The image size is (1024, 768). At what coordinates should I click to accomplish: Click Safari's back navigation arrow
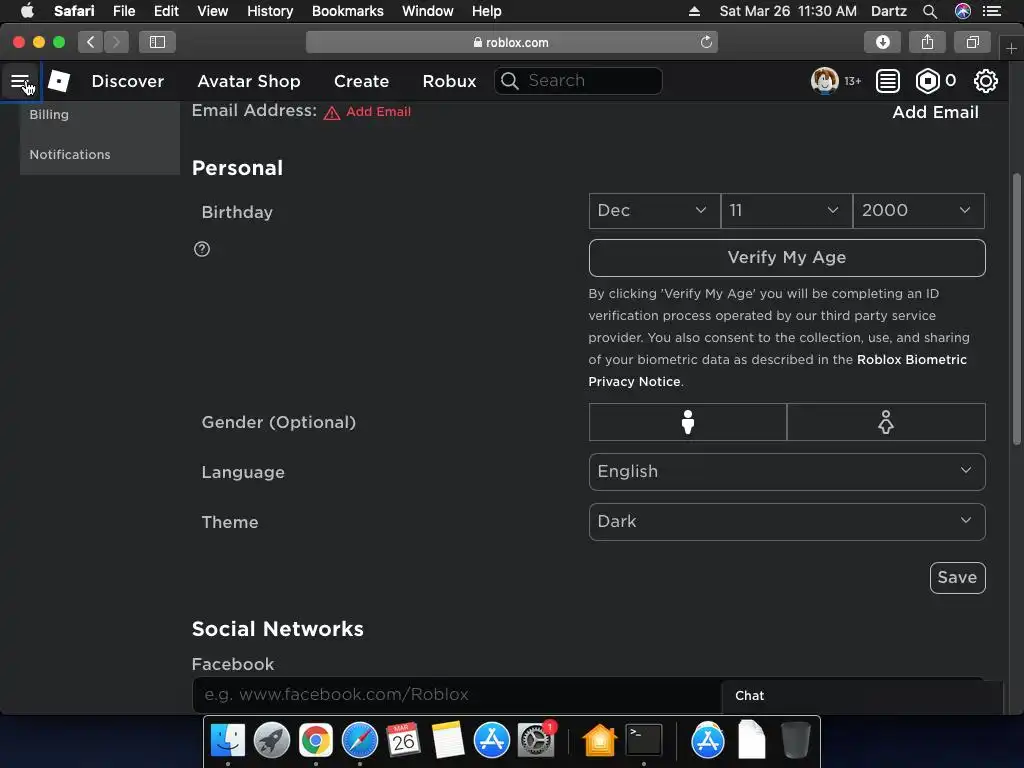91,42
